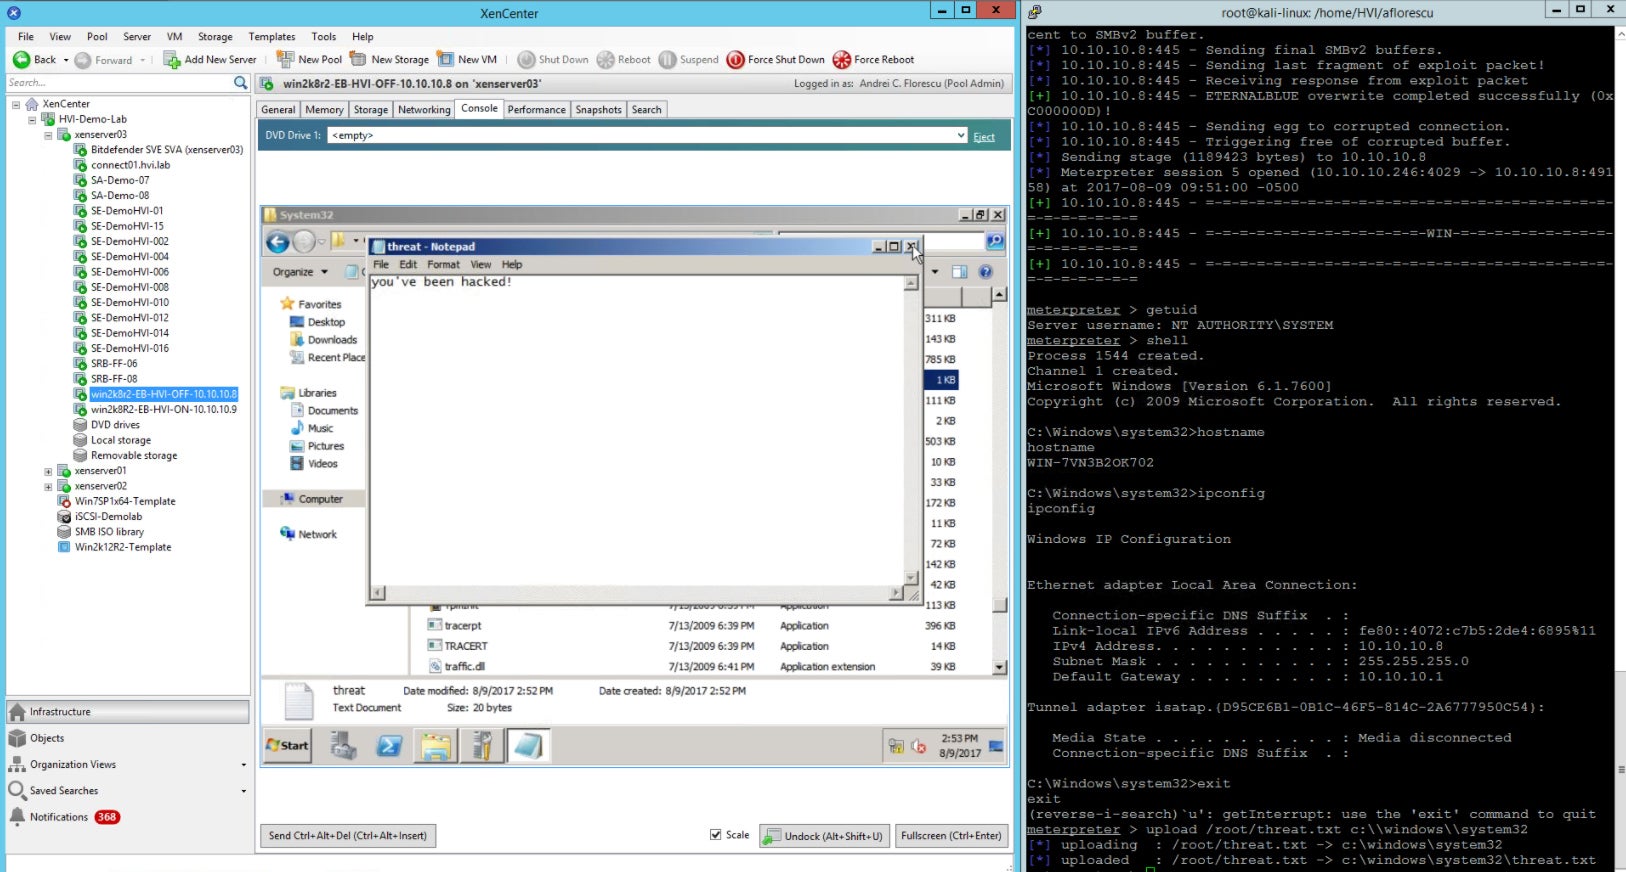
Task: Click the Forward navigation icon
Action: (83, 60)
